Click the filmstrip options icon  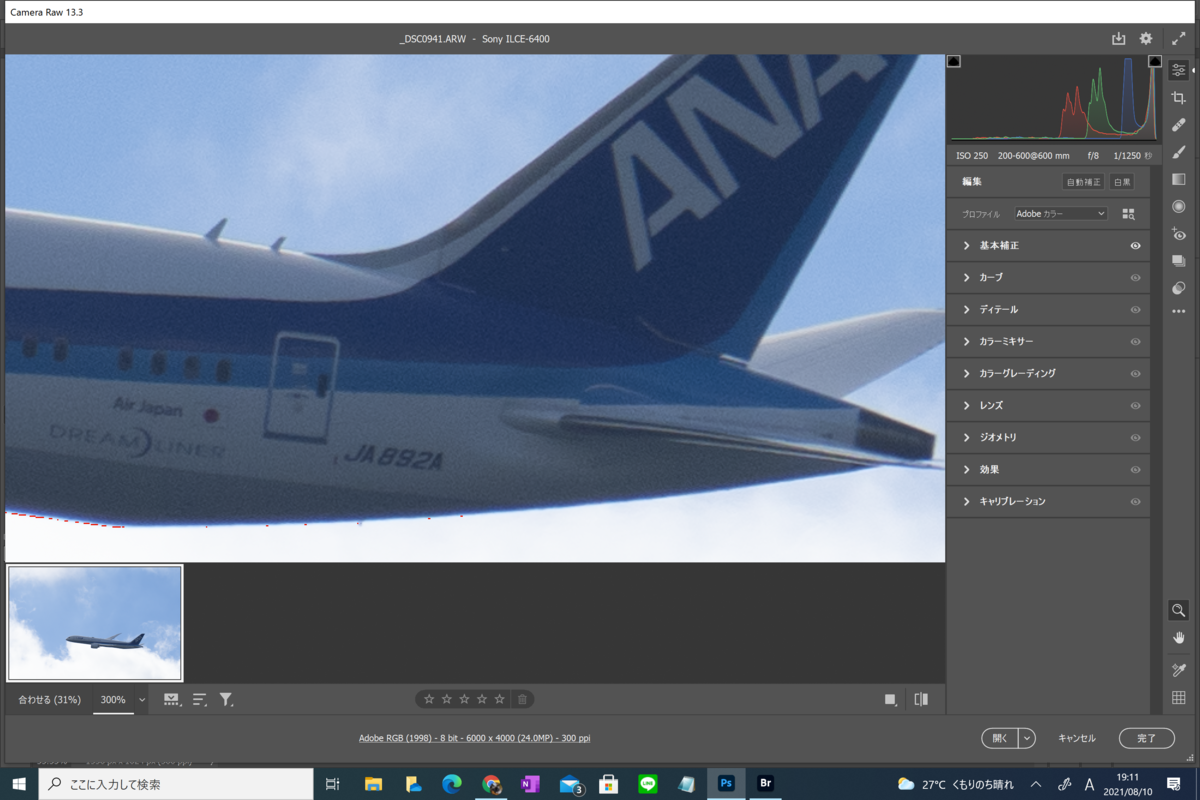(x=172, y=700)
